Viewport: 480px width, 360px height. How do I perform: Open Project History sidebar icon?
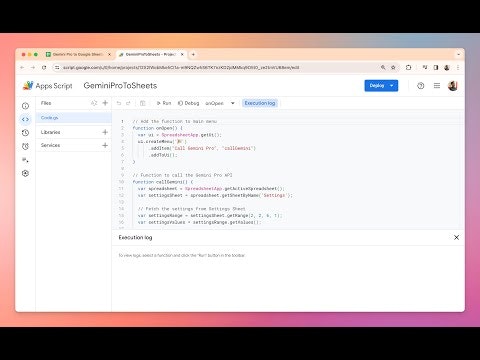[x=25, y=133]
